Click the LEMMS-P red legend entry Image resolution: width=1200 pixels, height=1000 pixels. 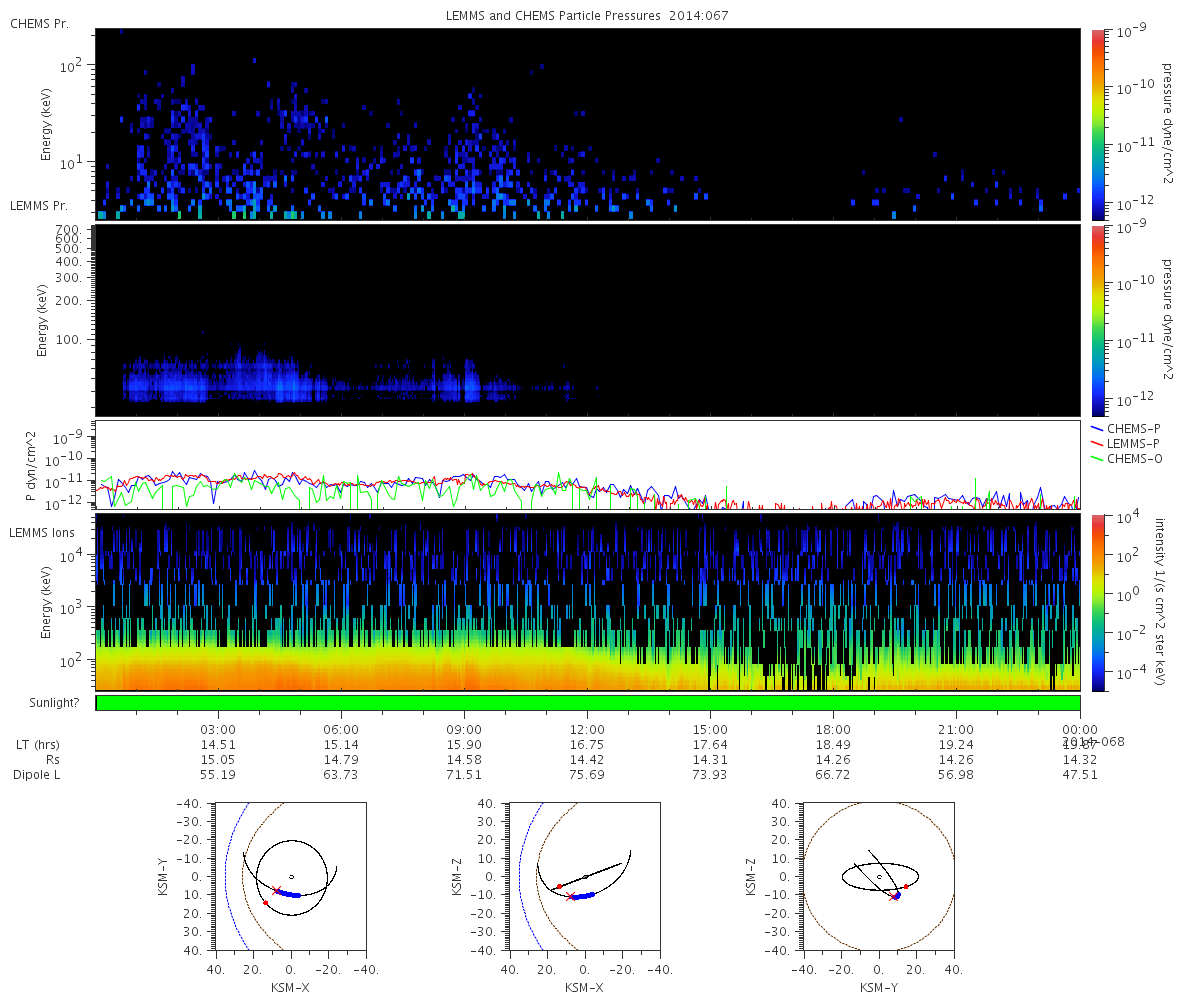(1125, 443)
